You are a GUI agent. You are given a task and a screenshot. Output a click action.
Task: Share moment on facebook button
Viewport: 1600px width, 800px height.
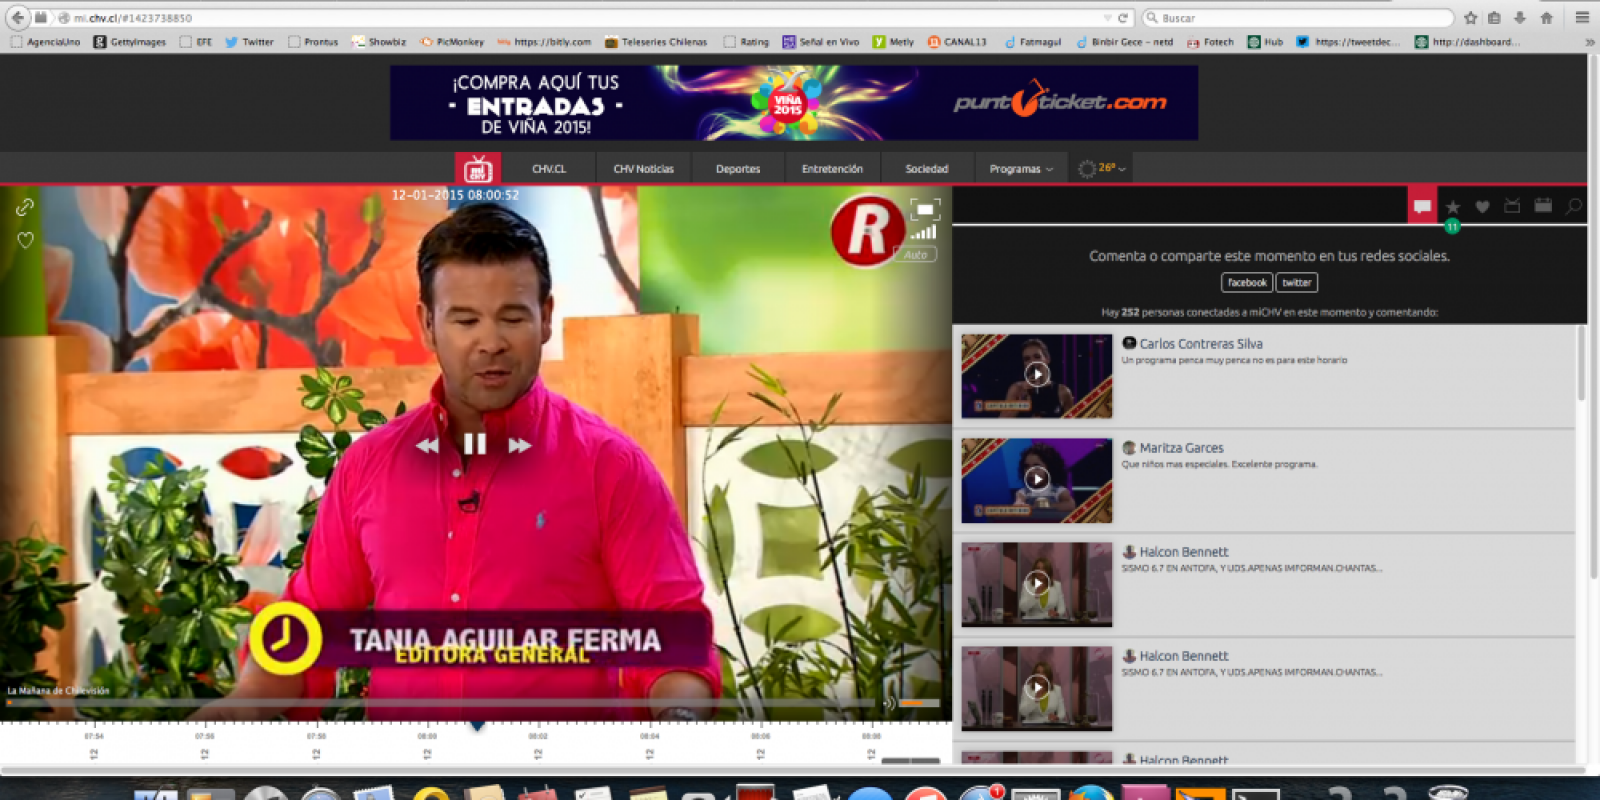tap(1247, 283)
